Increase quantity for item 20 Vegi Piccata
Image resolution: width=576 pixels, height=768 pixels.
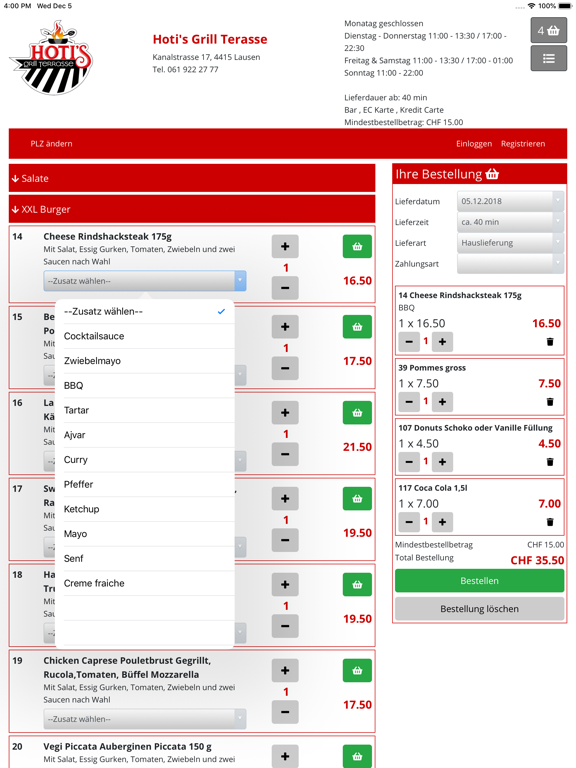coord(285,756)
